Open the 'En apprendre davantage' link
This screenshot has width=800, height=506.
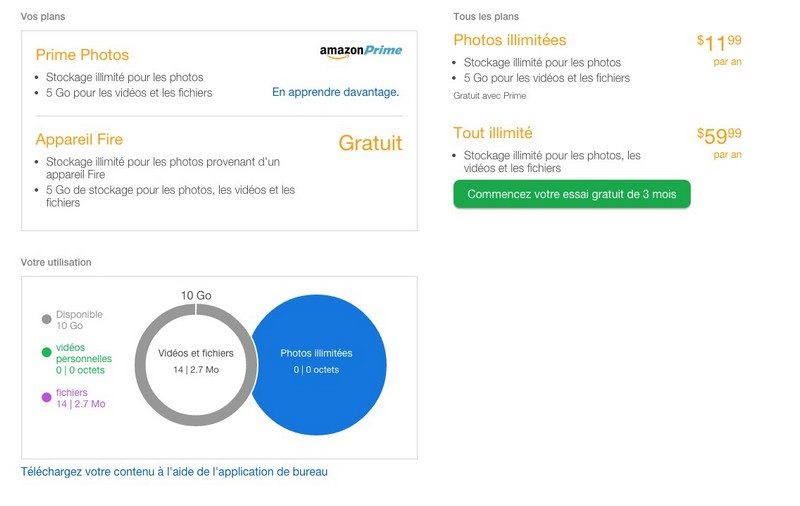coord(335,92)
